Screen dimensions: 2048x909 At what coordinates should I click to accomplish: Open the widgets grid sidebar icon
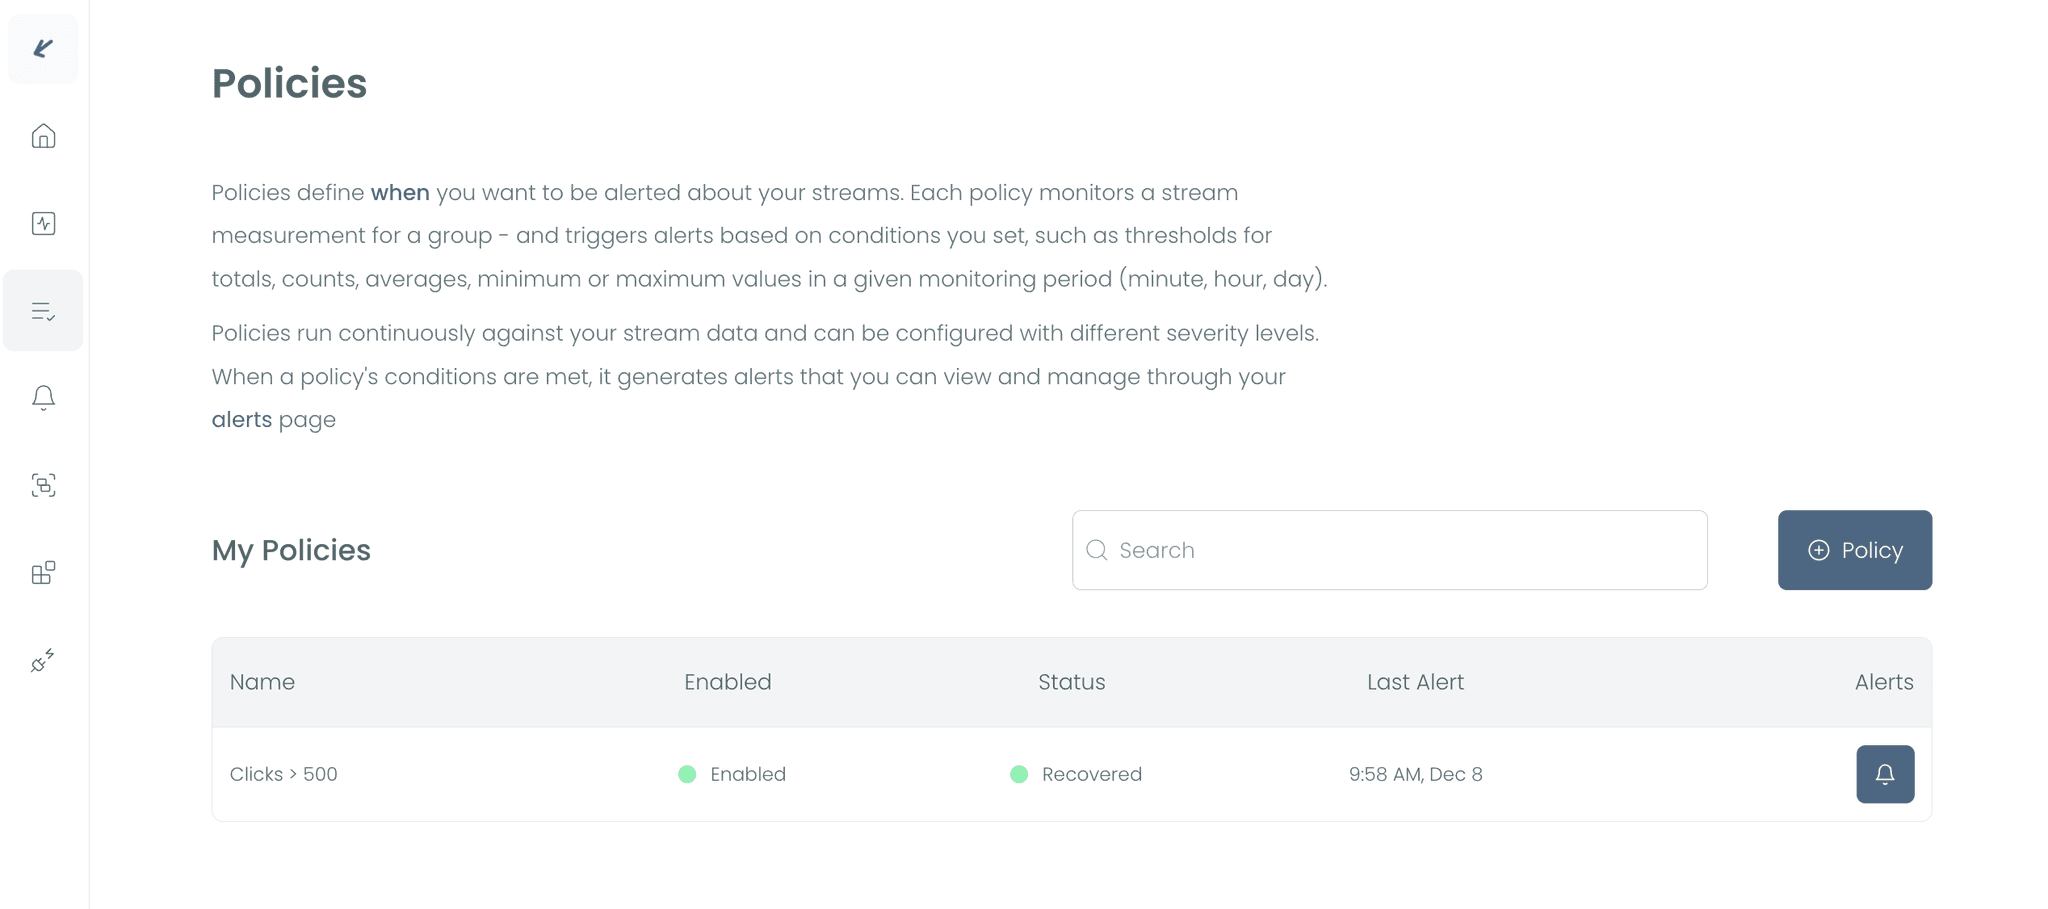(x=43, y=573)
